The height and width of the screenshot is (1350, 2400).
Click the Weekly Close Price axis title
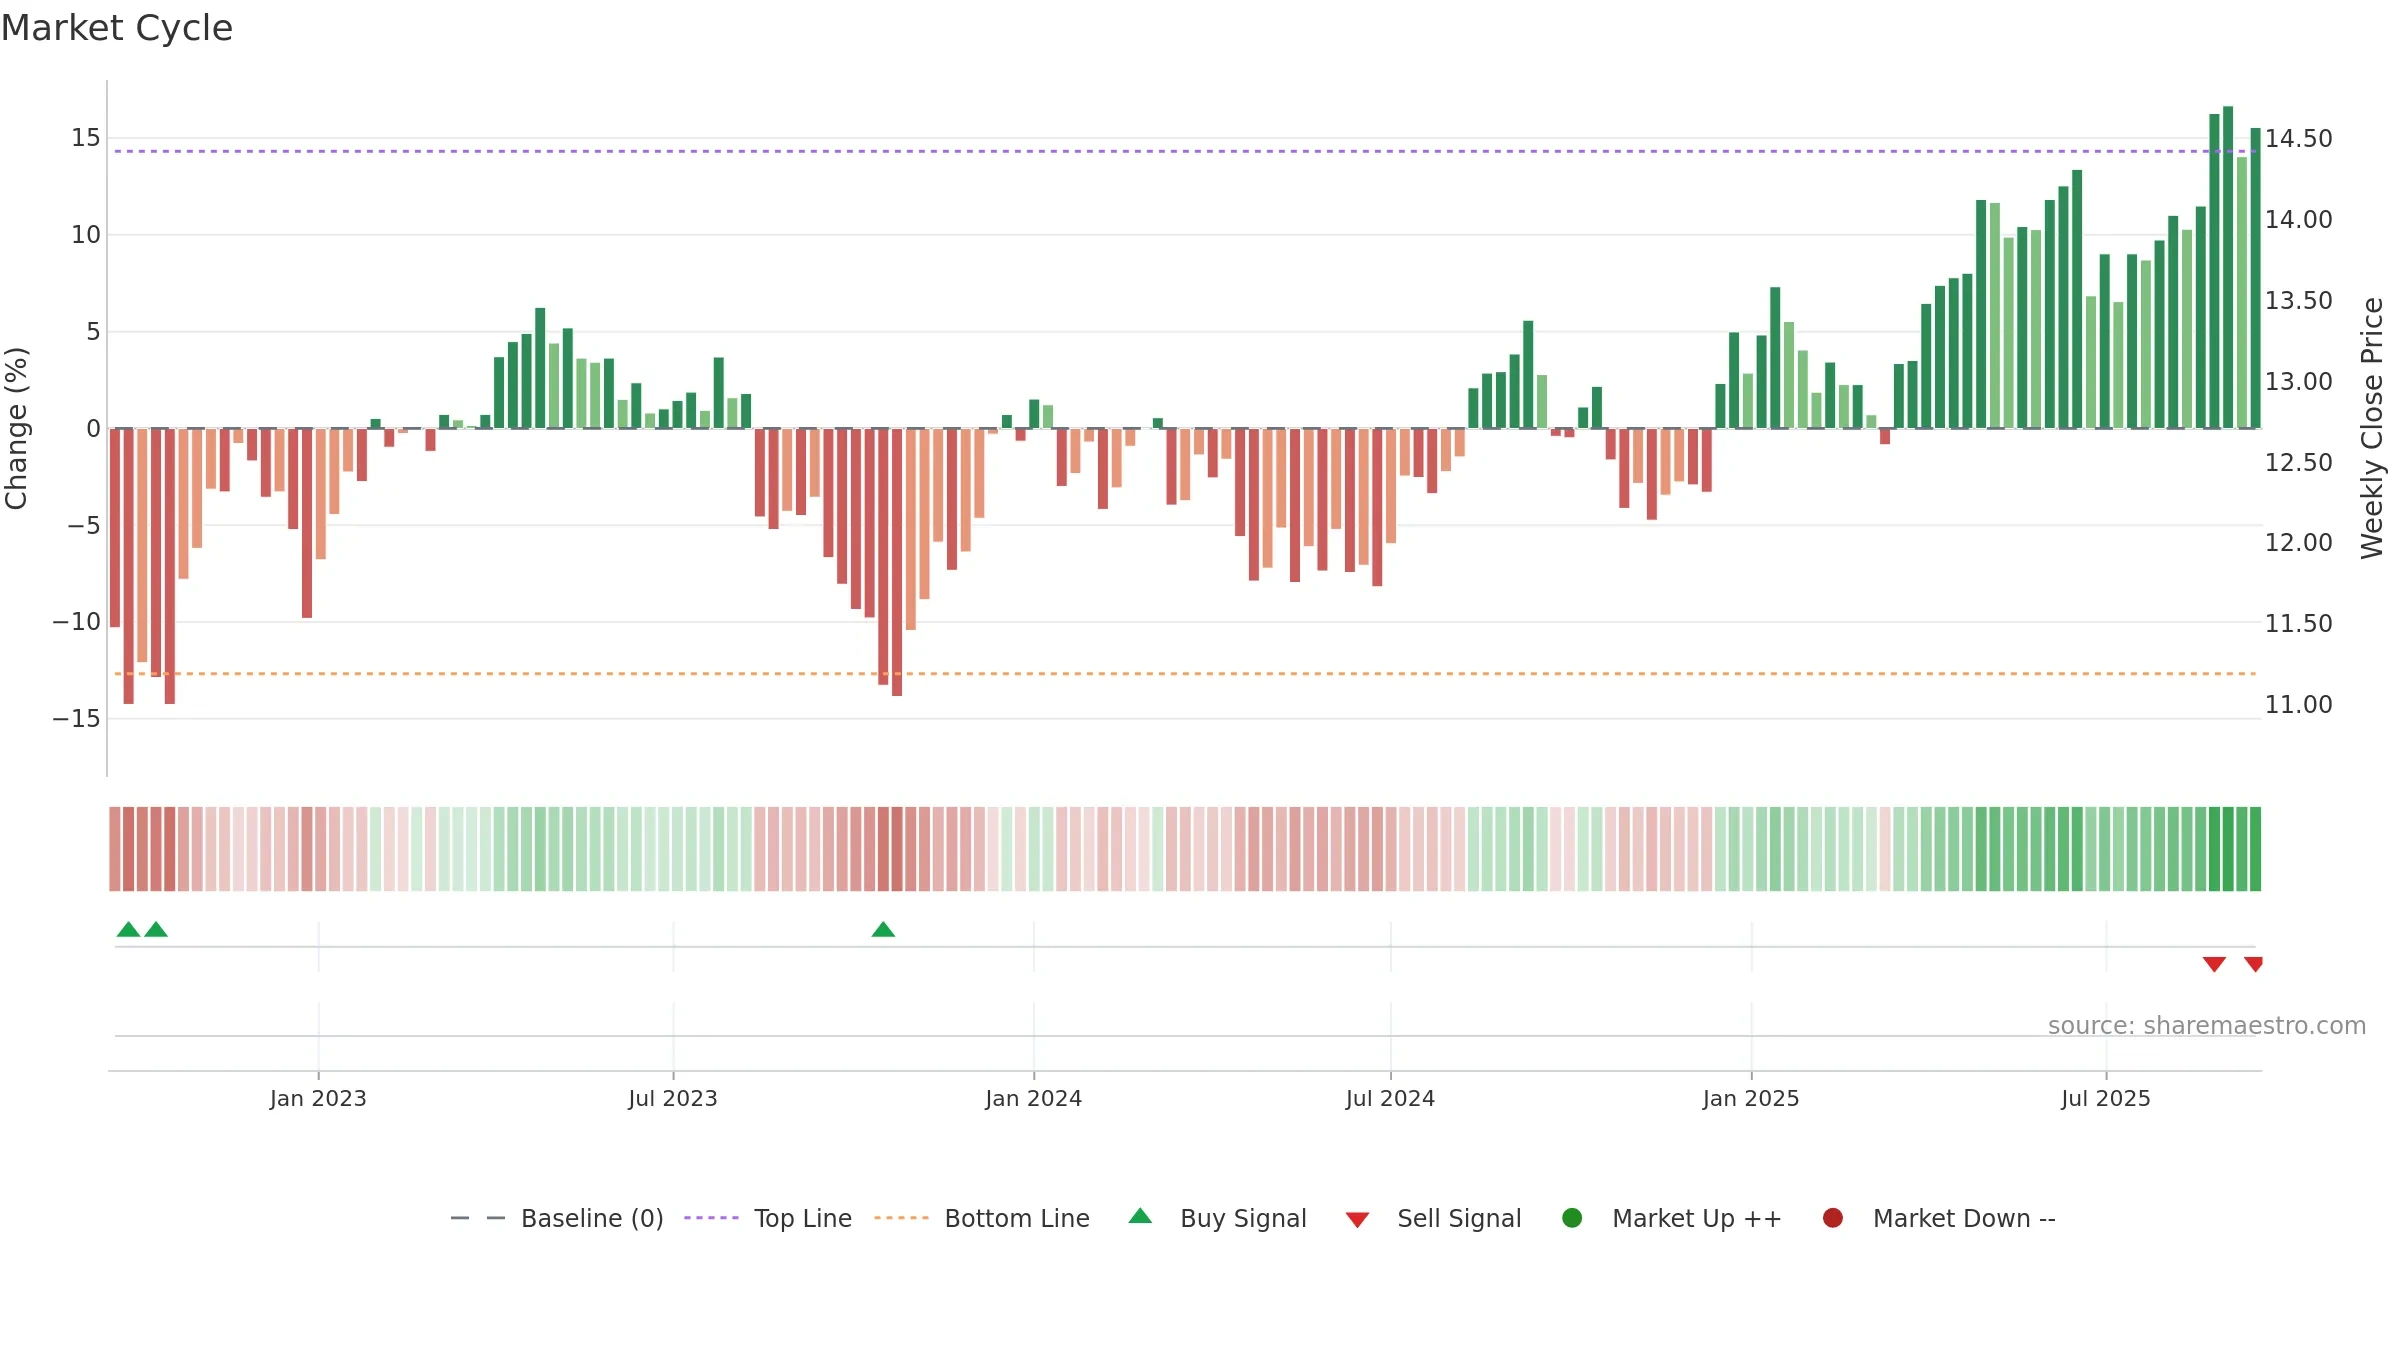point(2372,428)
